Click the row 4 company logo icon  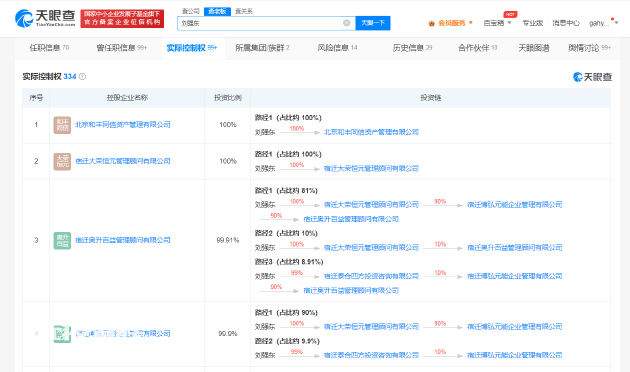(62, 334)
